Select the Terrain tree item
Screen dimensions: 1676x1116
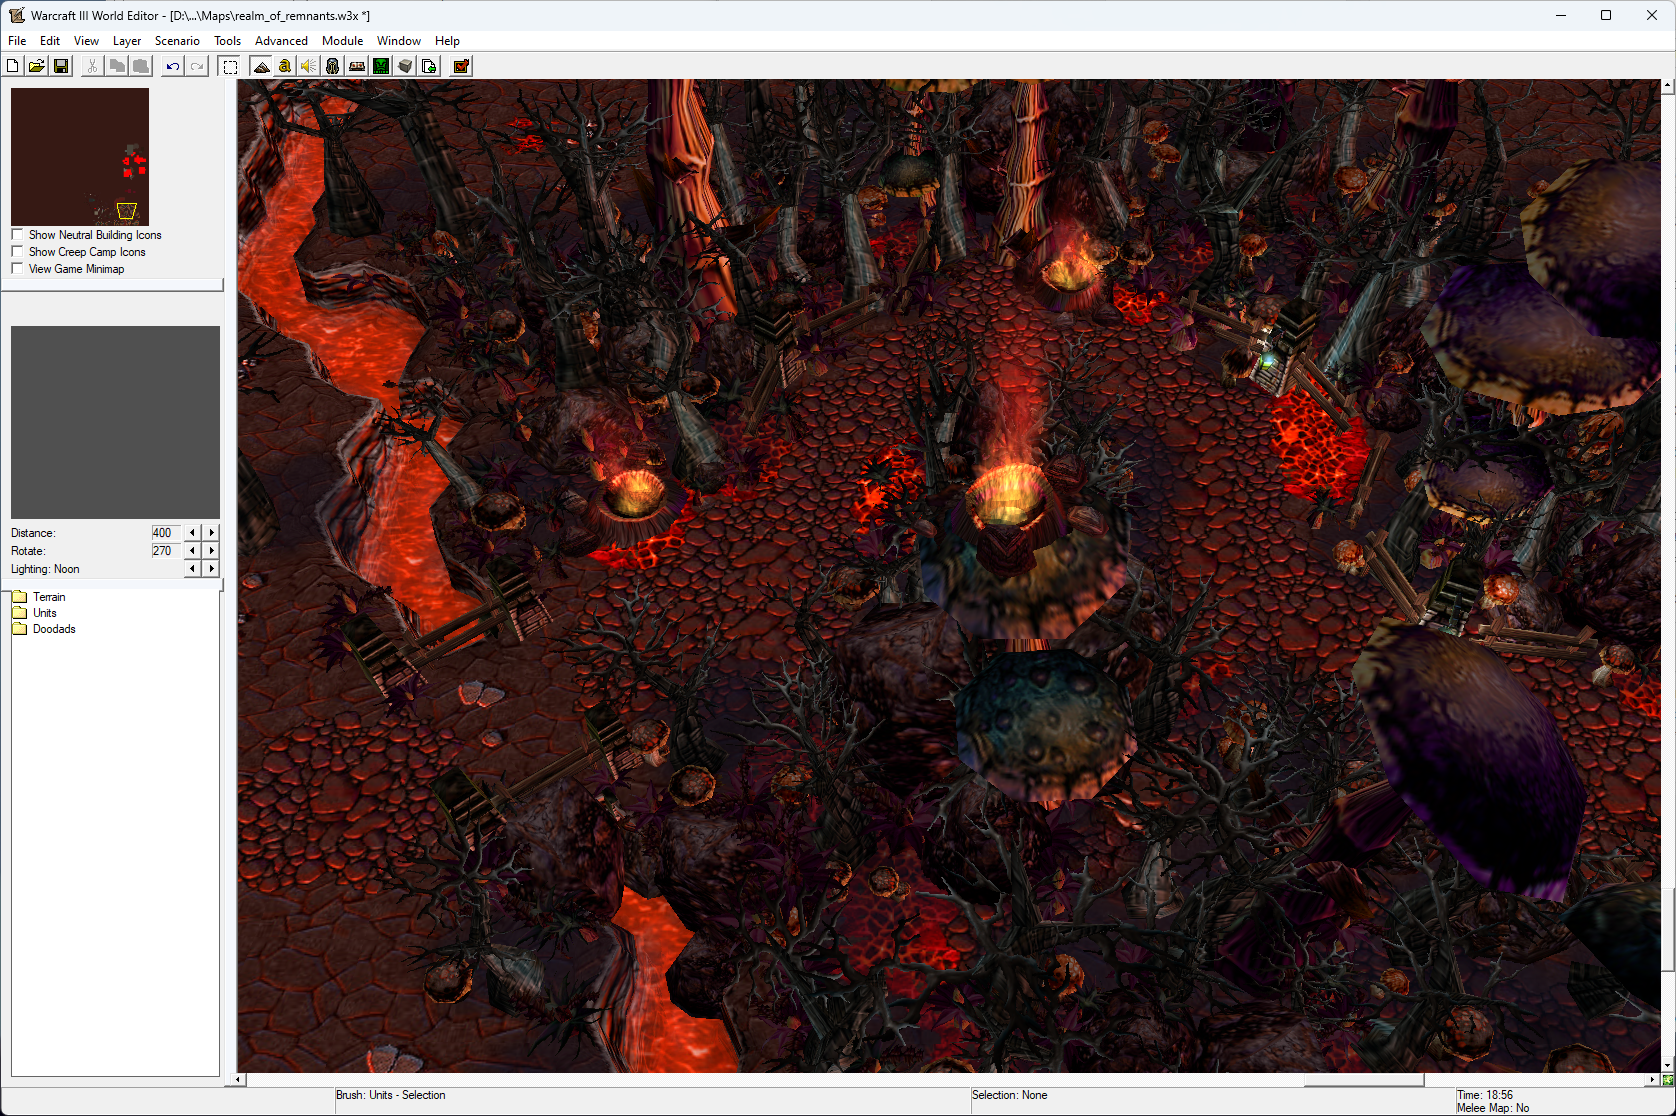49,597
